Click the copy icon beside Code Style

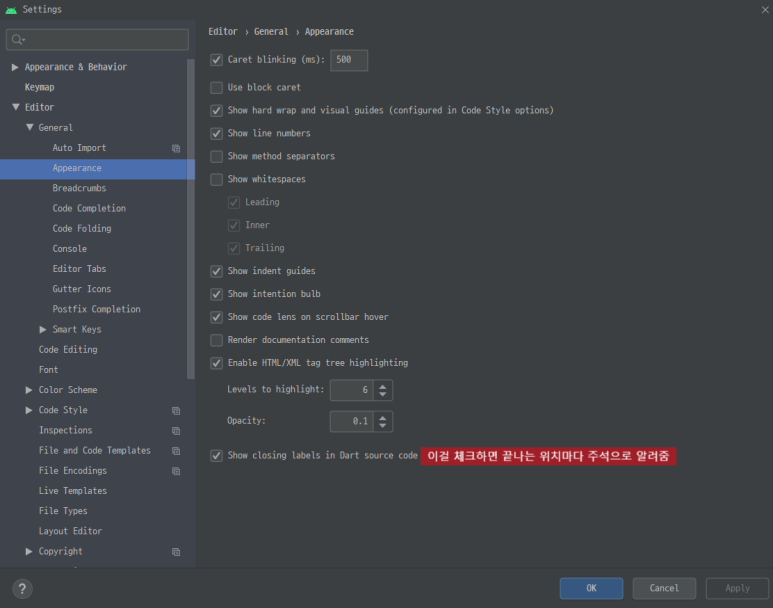coord(176,411)
